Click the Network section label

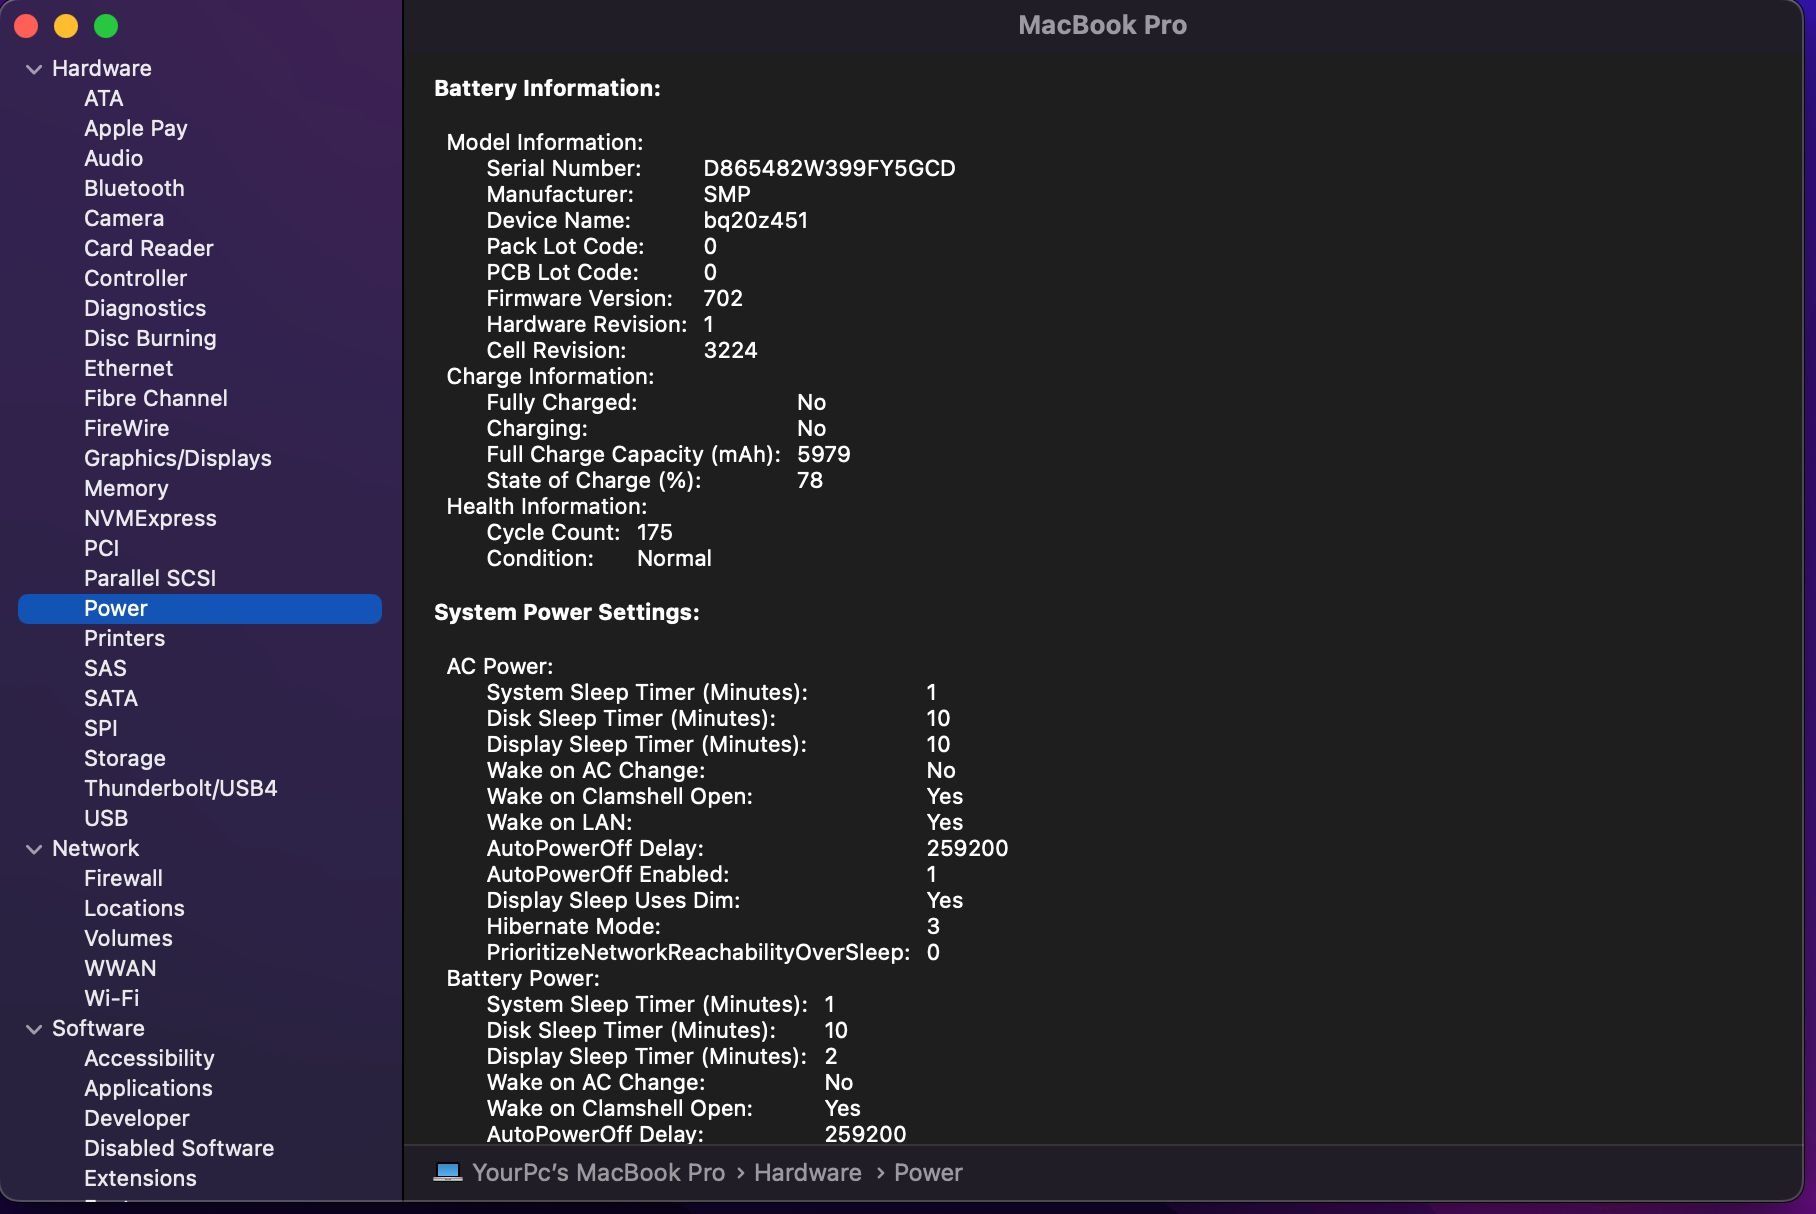96,848
